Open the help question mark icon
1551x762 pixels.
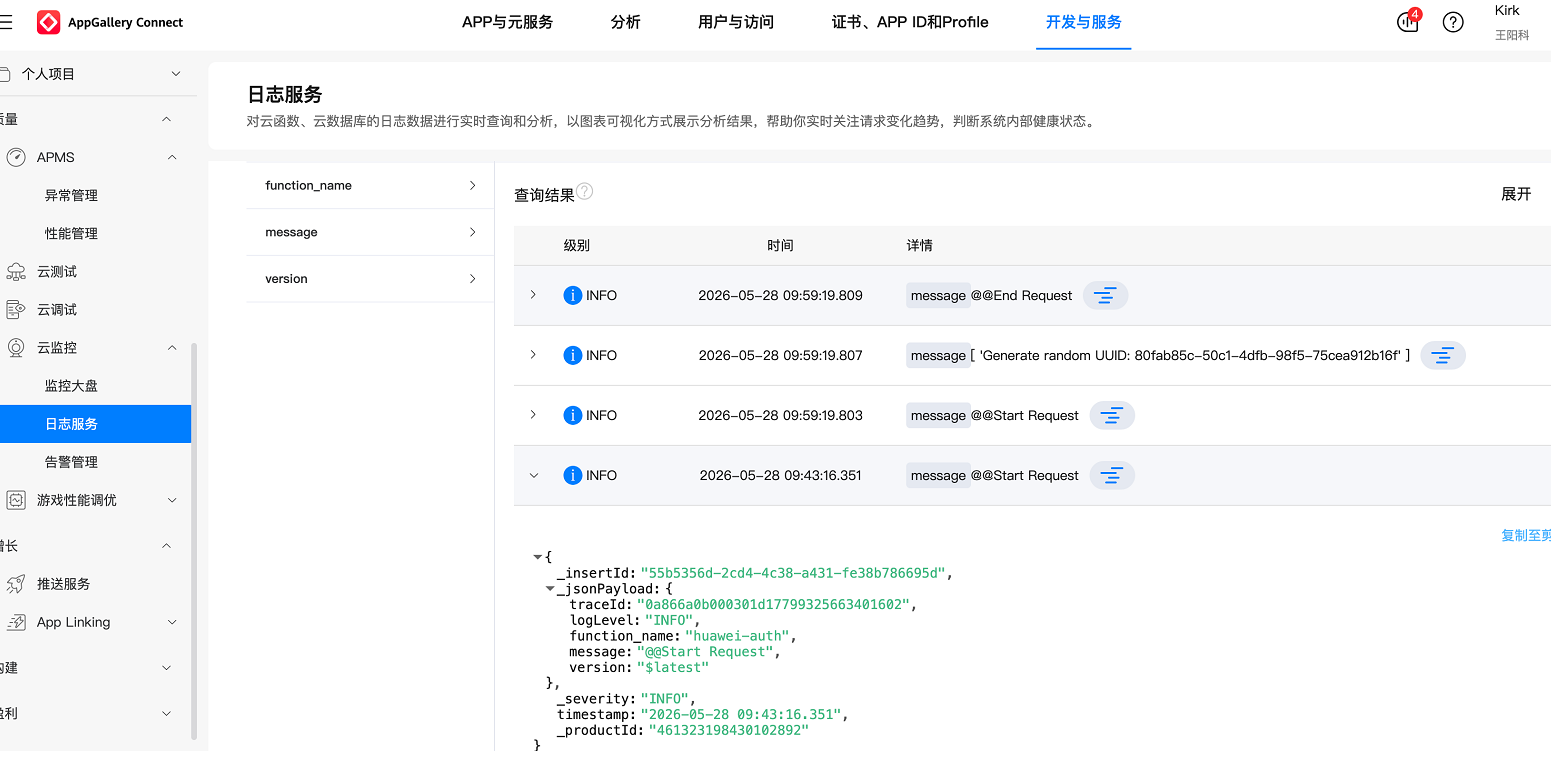click(1453, 22)
